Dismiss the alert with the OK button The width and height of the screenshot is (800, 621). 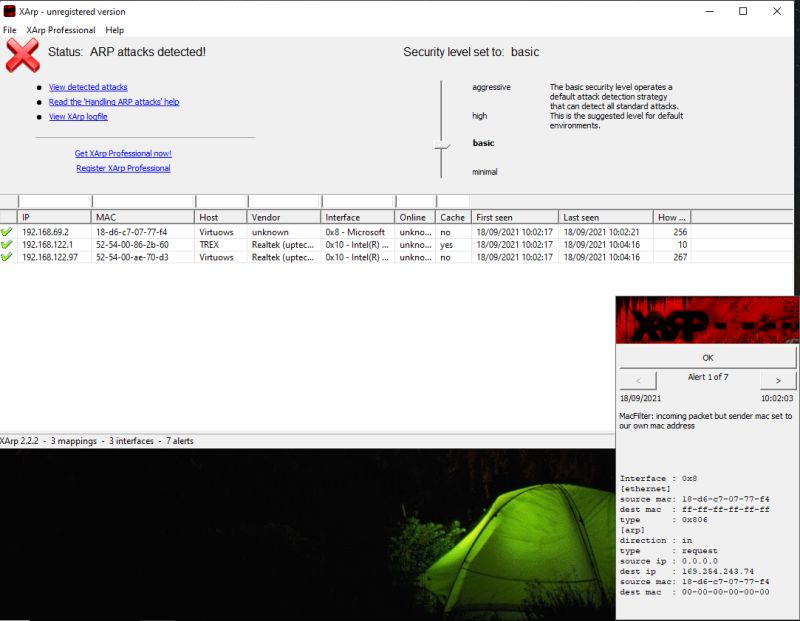click(x=709, y=356)
